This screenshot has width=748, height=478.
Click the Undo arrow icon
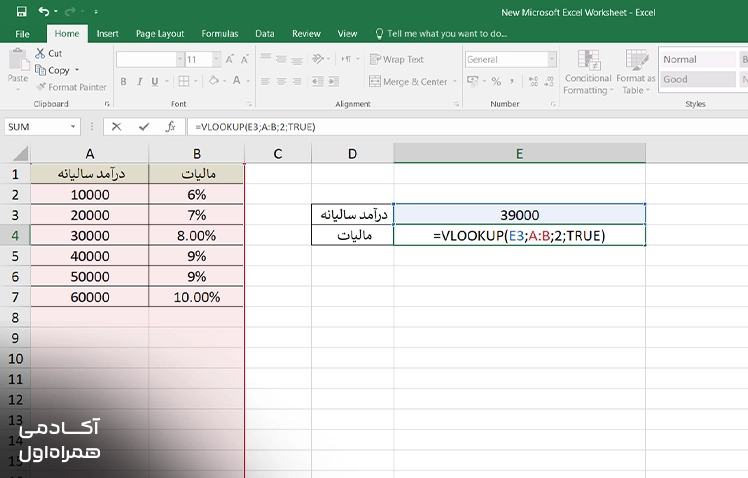(44, 11)
